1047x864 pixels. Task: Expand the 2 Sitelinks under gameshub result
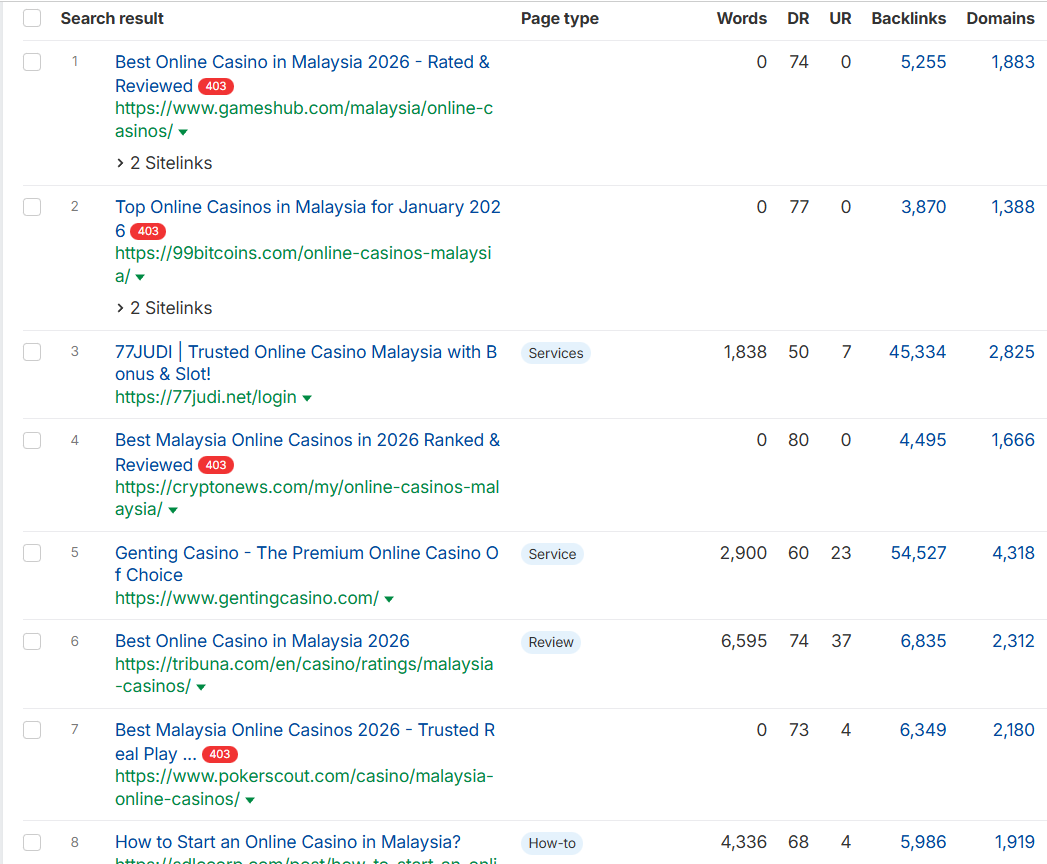[x=164, y=163]
